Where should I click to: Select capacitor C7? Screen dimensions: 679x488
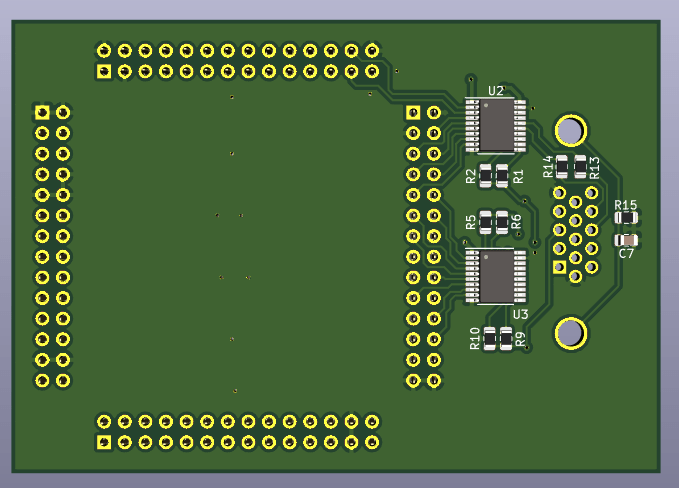[x=626, y=240]
